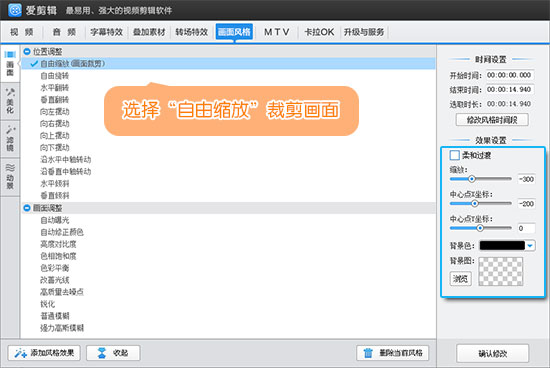Choose the 强力高斯模糊 effect
This screenshot has width=550, height=368.
[62, 328]
